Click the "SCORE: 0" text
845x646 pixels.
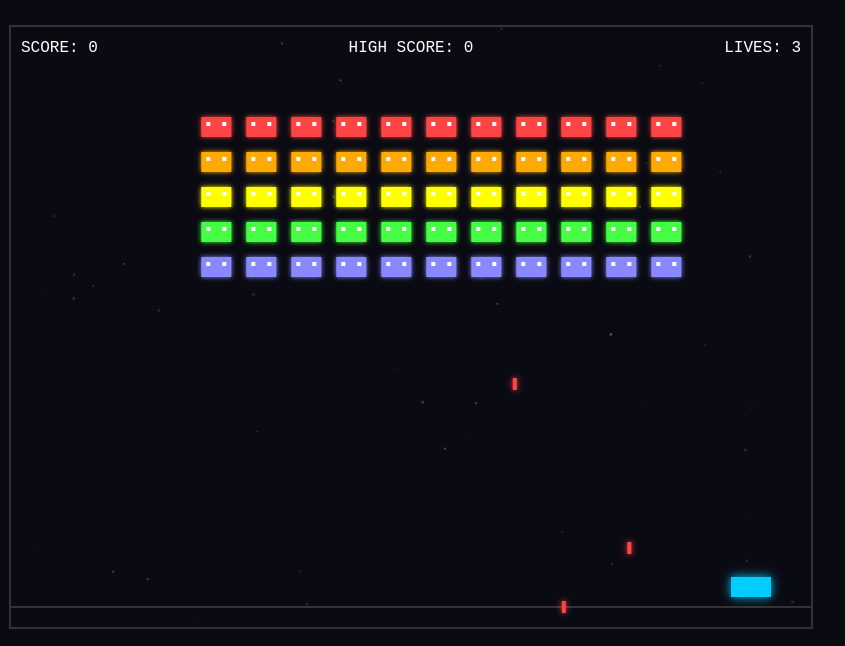[x=59, y=47]
